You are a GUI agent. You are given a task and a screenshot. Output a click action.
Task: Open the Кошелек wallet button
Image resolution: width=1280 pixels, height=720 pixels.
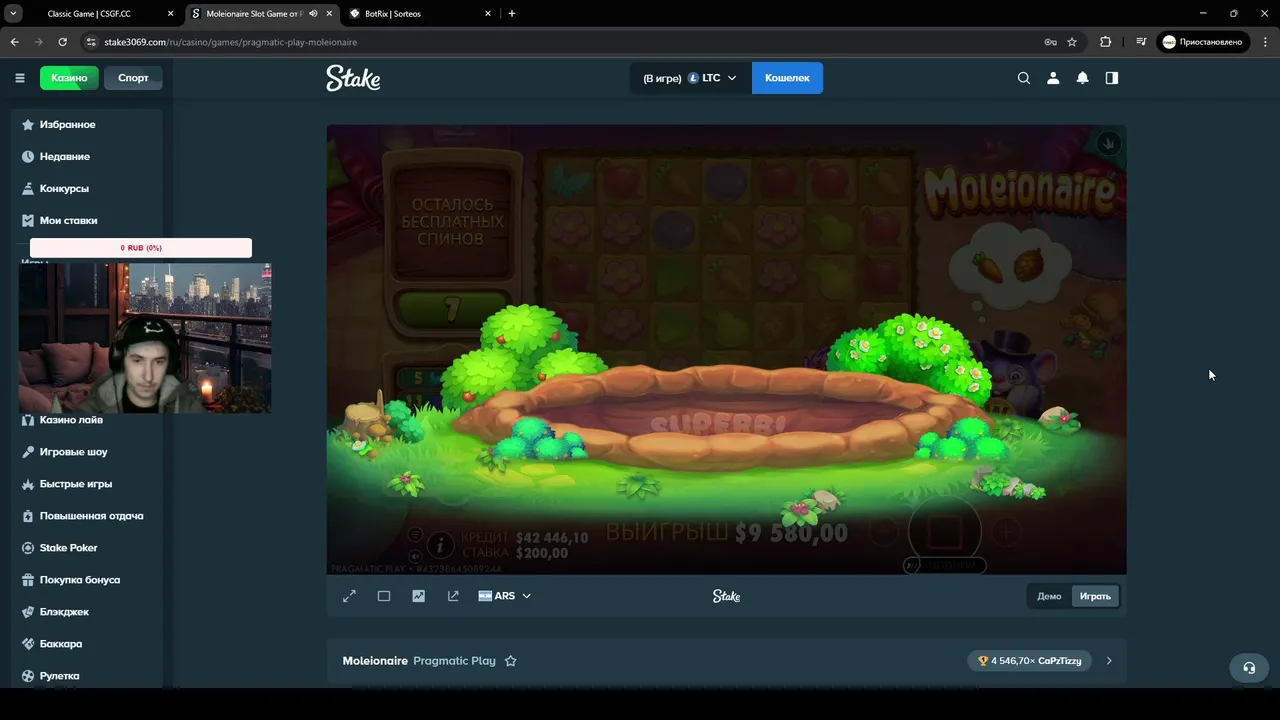(x=787, y=78)
